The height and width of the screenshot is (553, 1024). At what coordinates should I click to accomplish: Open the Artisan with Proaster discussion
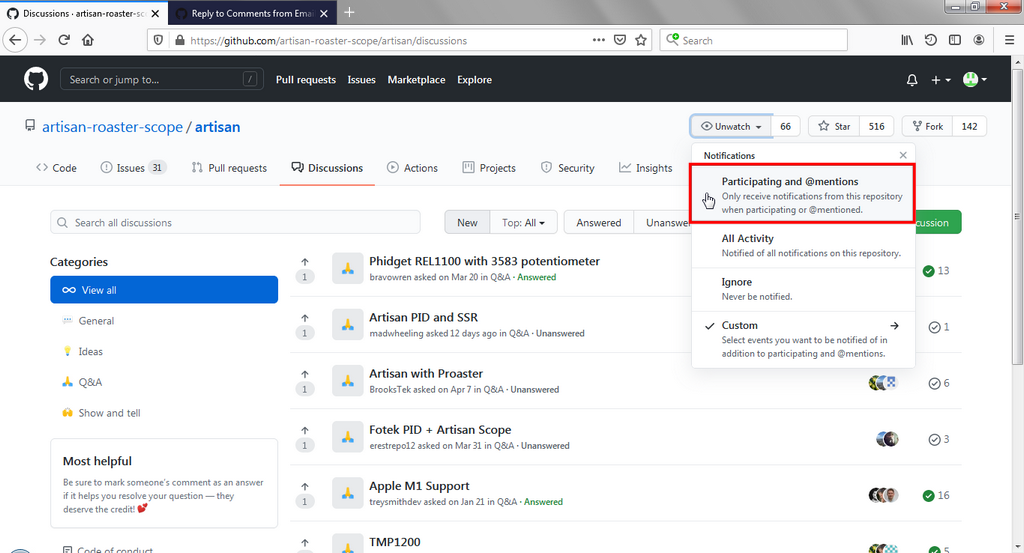[426, 373]
